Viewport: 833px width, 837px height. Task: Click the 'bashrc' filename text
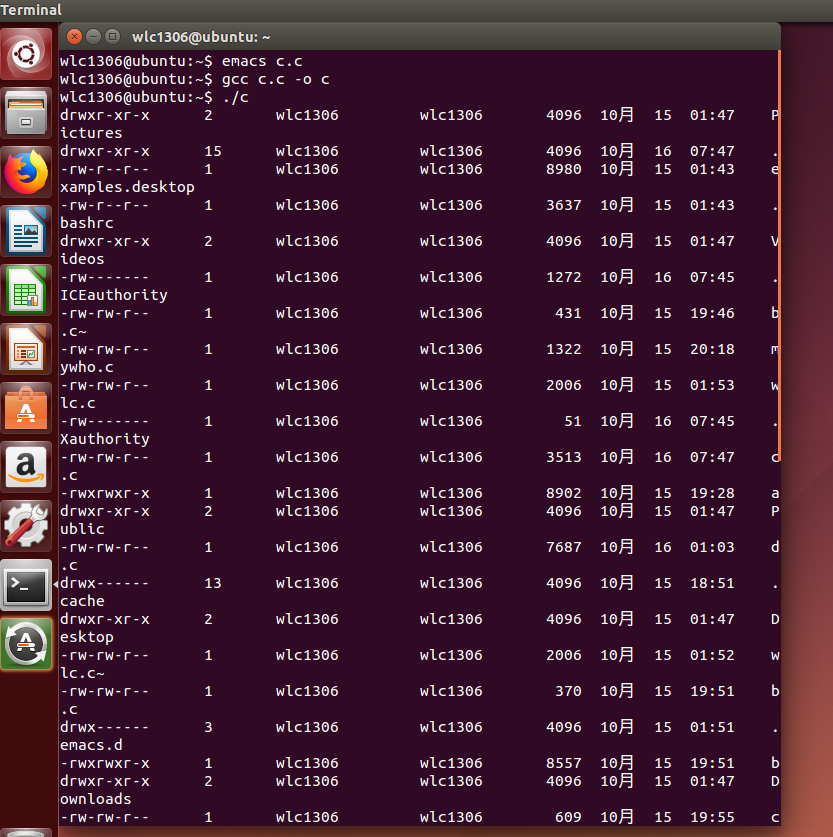pyautogui.click(x=86, y=223)
